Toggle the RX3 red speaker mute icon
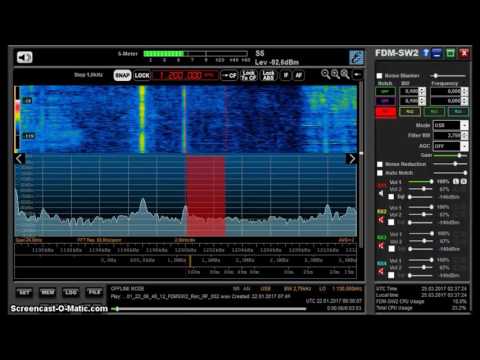 click(x=381, y=246)
